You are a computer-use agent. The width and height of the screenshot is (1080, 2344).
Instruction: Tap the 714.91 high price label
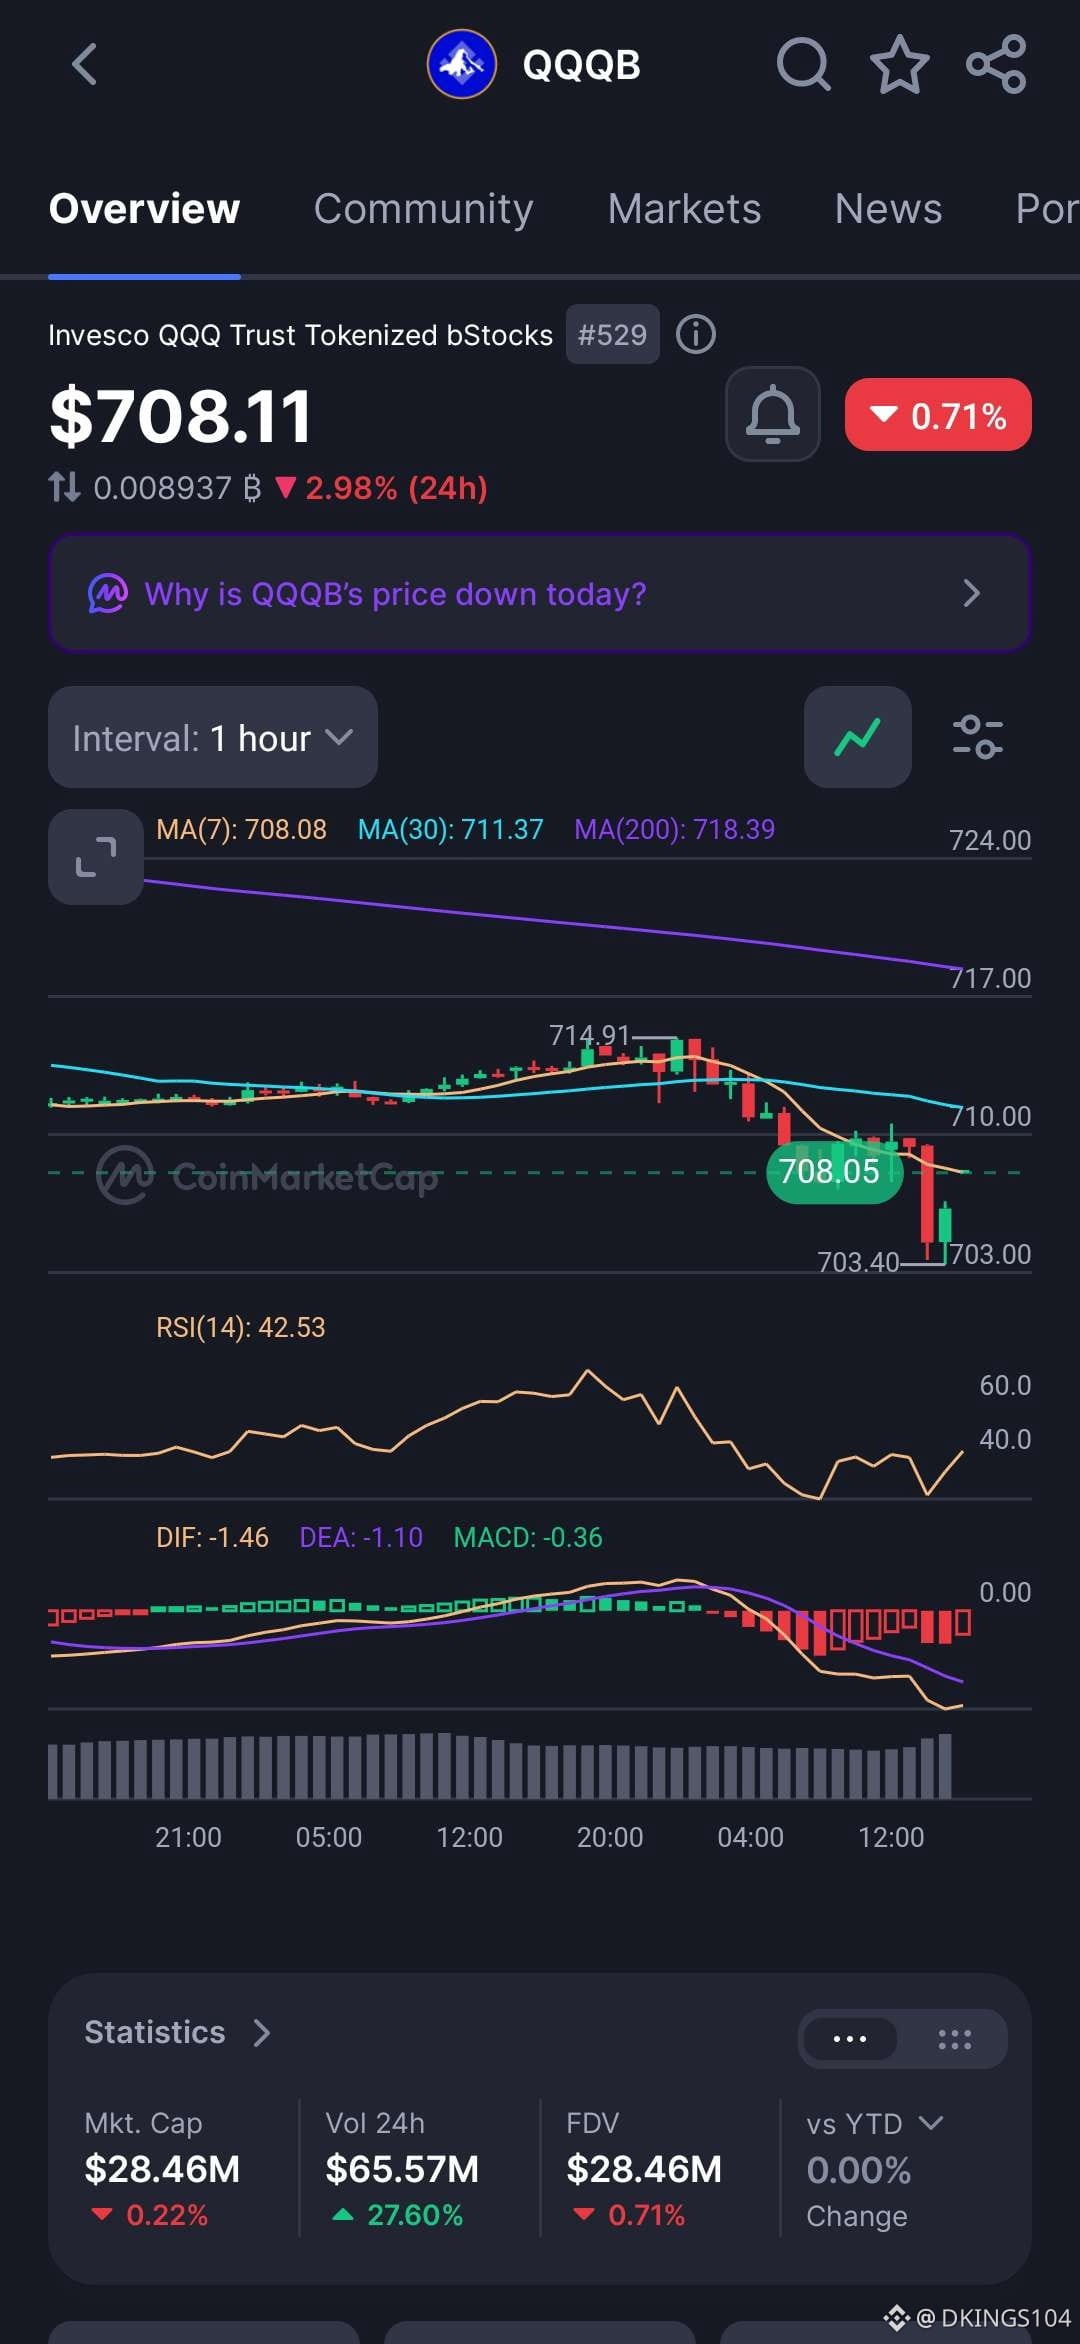coord(589,1035)
